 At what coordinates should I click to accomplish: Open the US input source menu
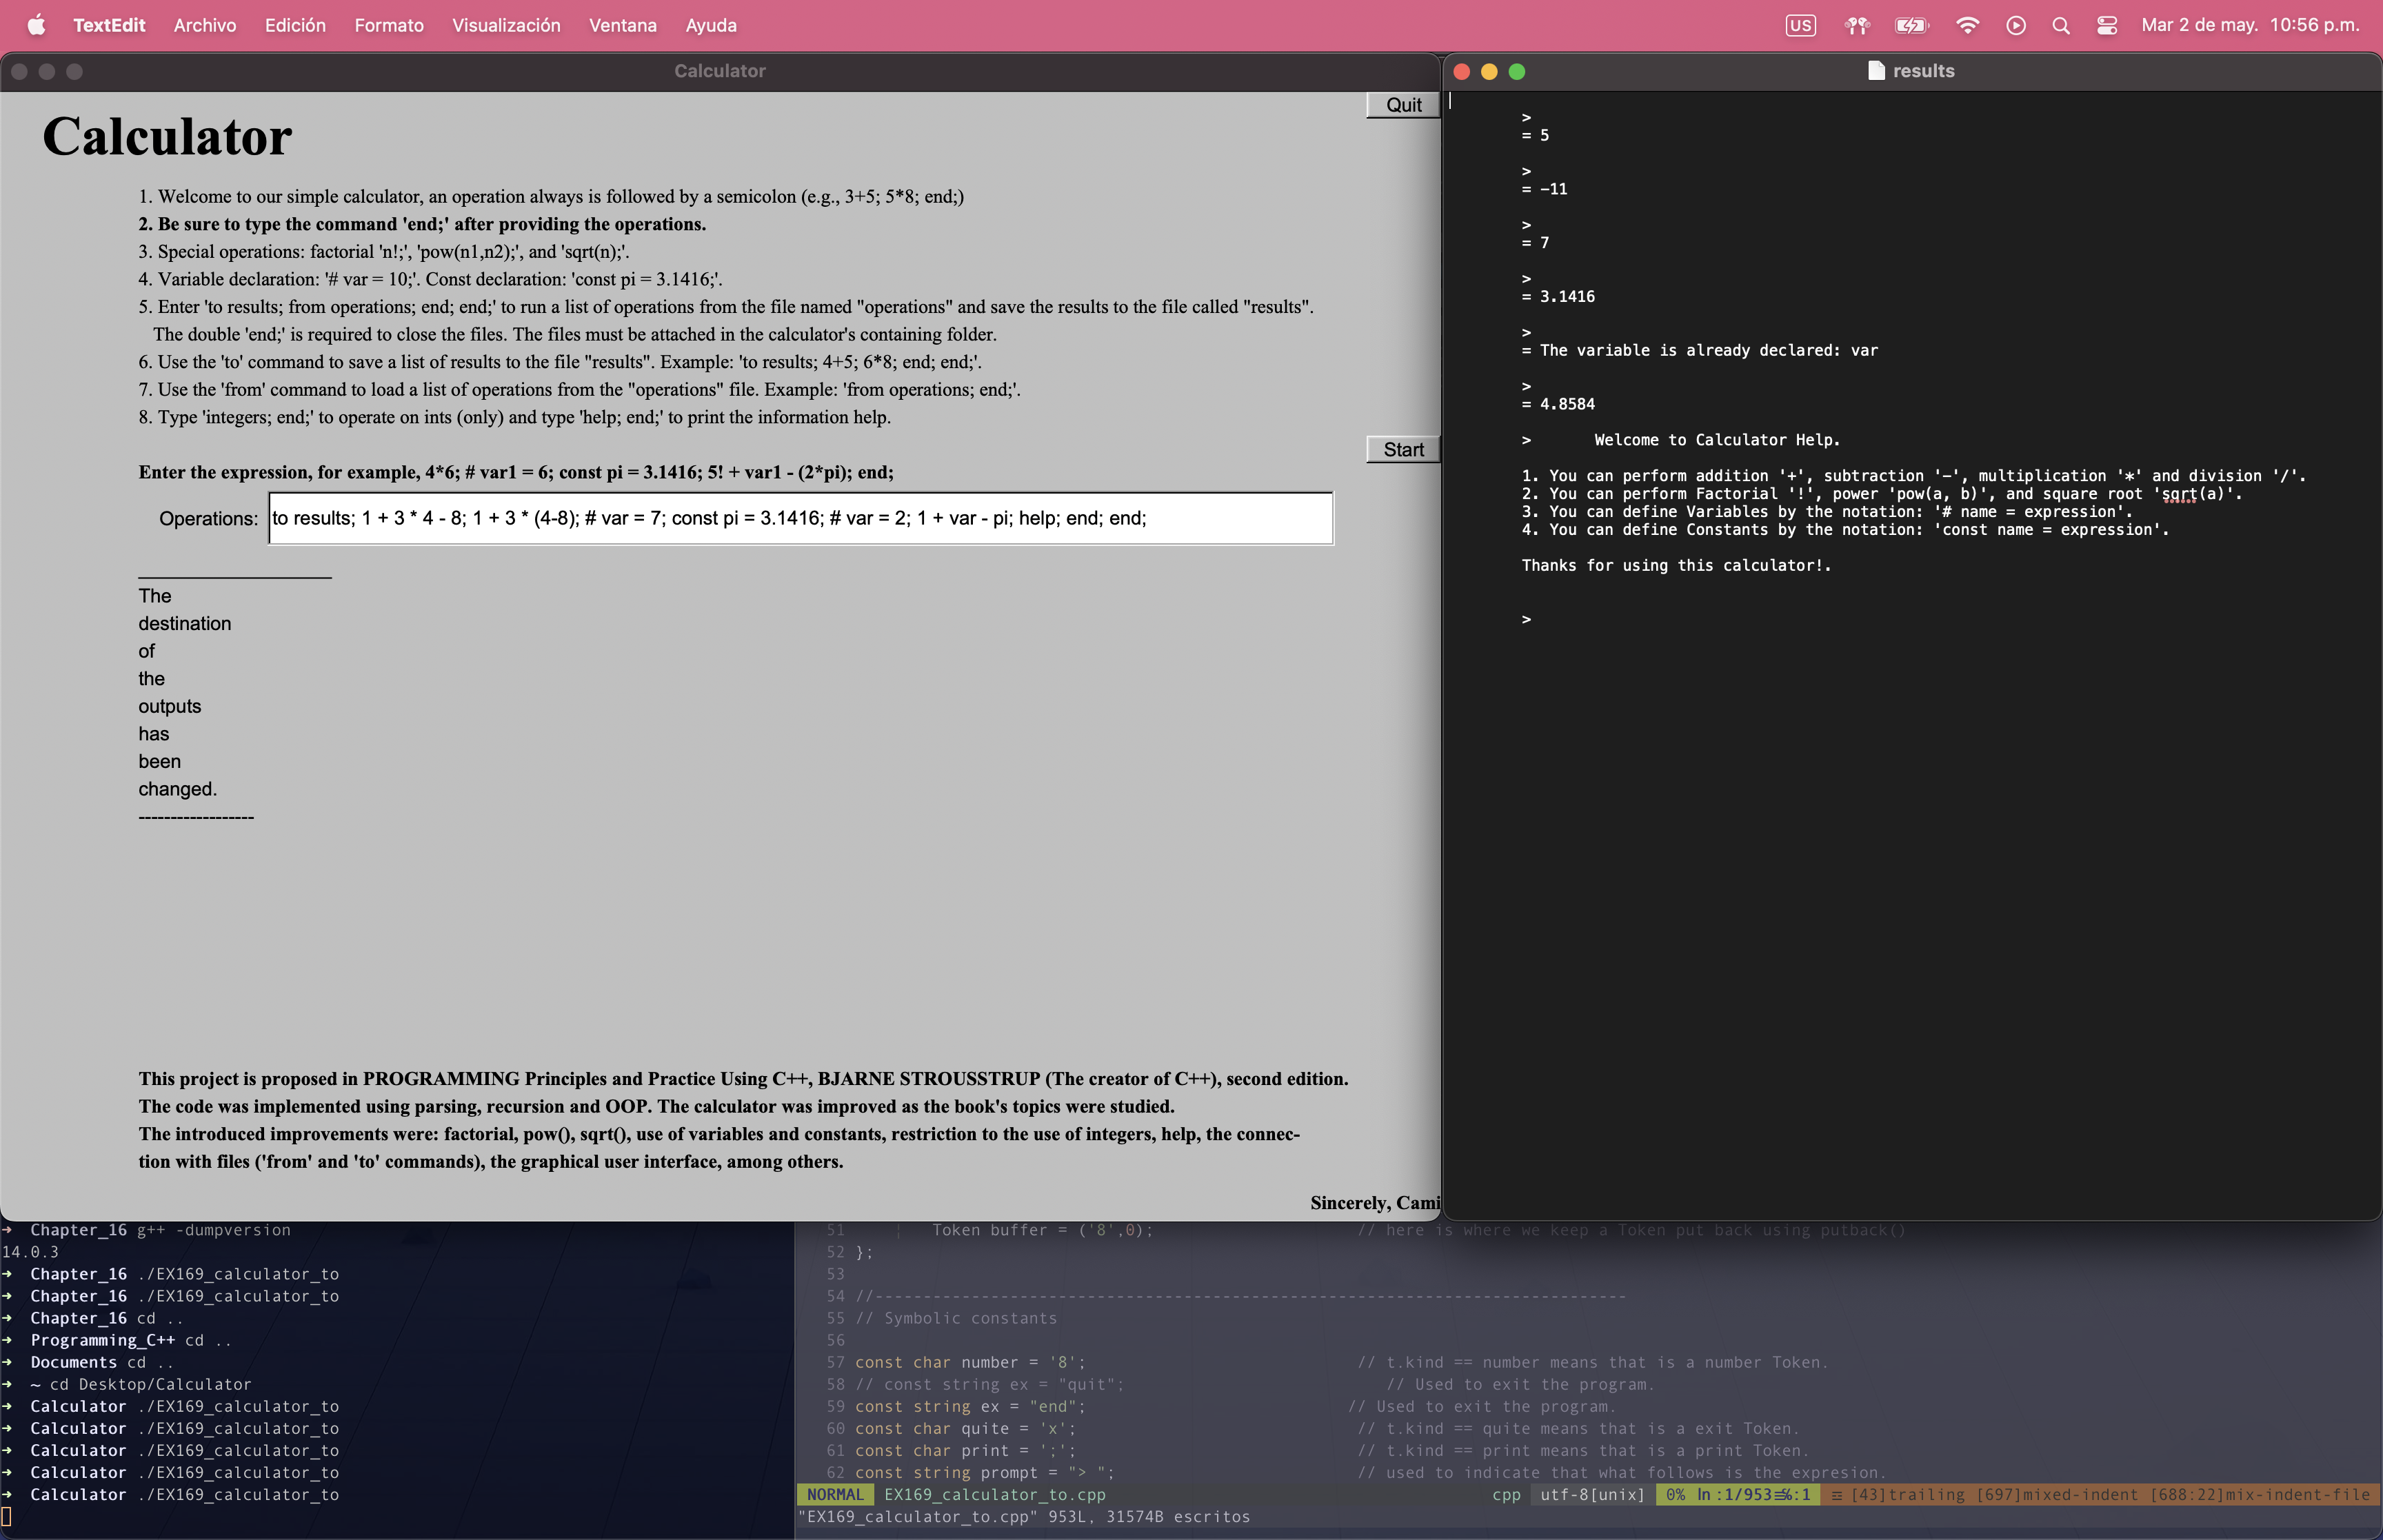[x=1800, y=25]
